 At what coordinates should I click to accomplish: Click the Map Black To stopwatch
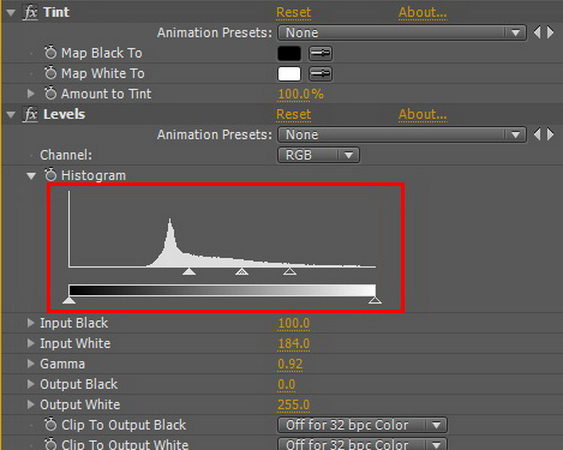[x=51, y=52]
